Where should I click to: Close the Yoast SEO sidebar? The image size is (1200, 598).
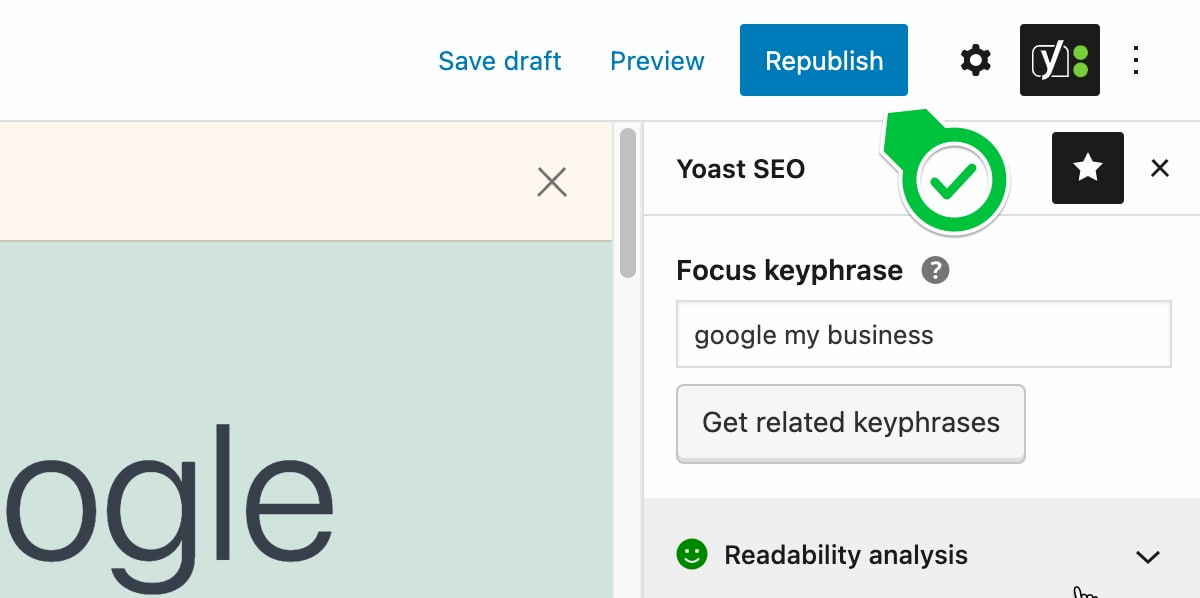[x=1160, y=168]
